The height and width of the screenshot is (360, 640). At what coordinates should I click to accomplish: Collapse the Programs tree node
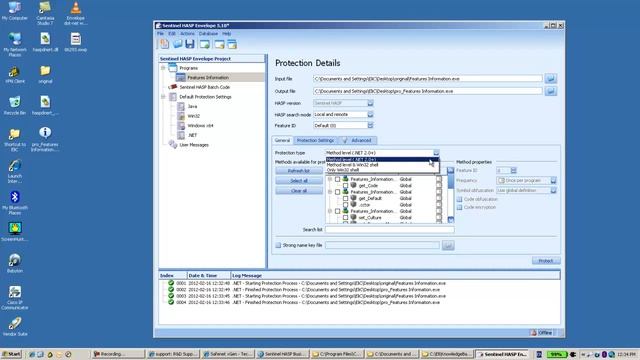[x=163, y=68]
